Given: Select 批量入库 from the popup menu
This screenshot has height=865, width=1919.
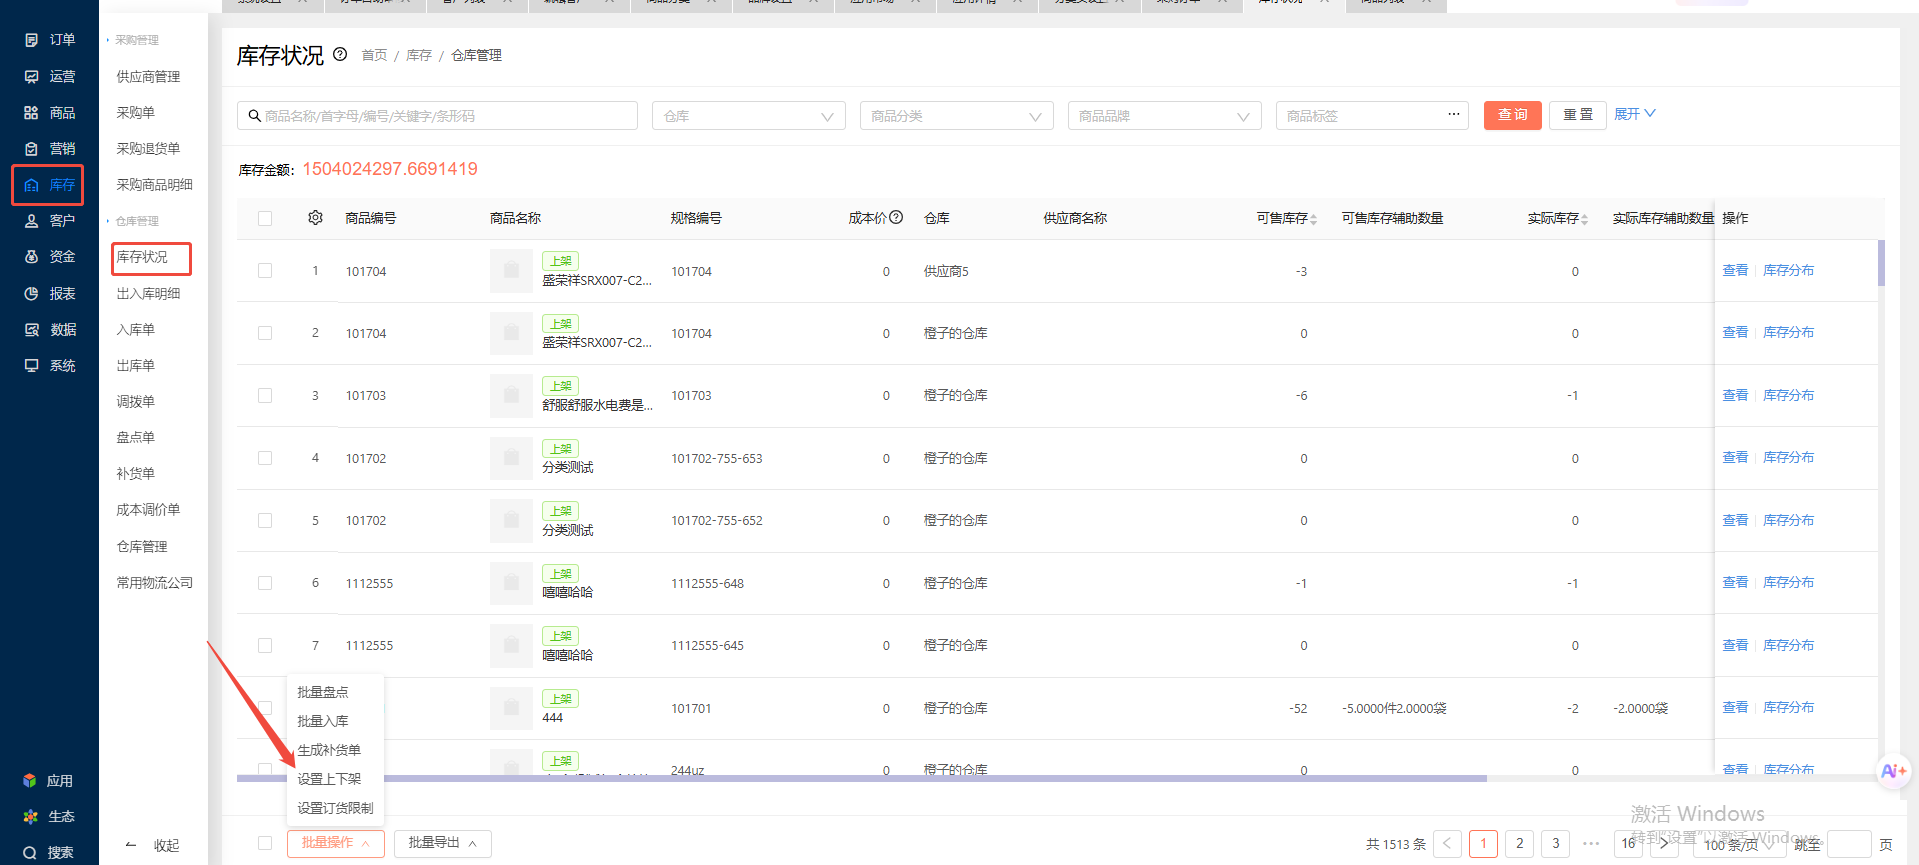Looking at the screenshot, I should [x=323, y=721].
